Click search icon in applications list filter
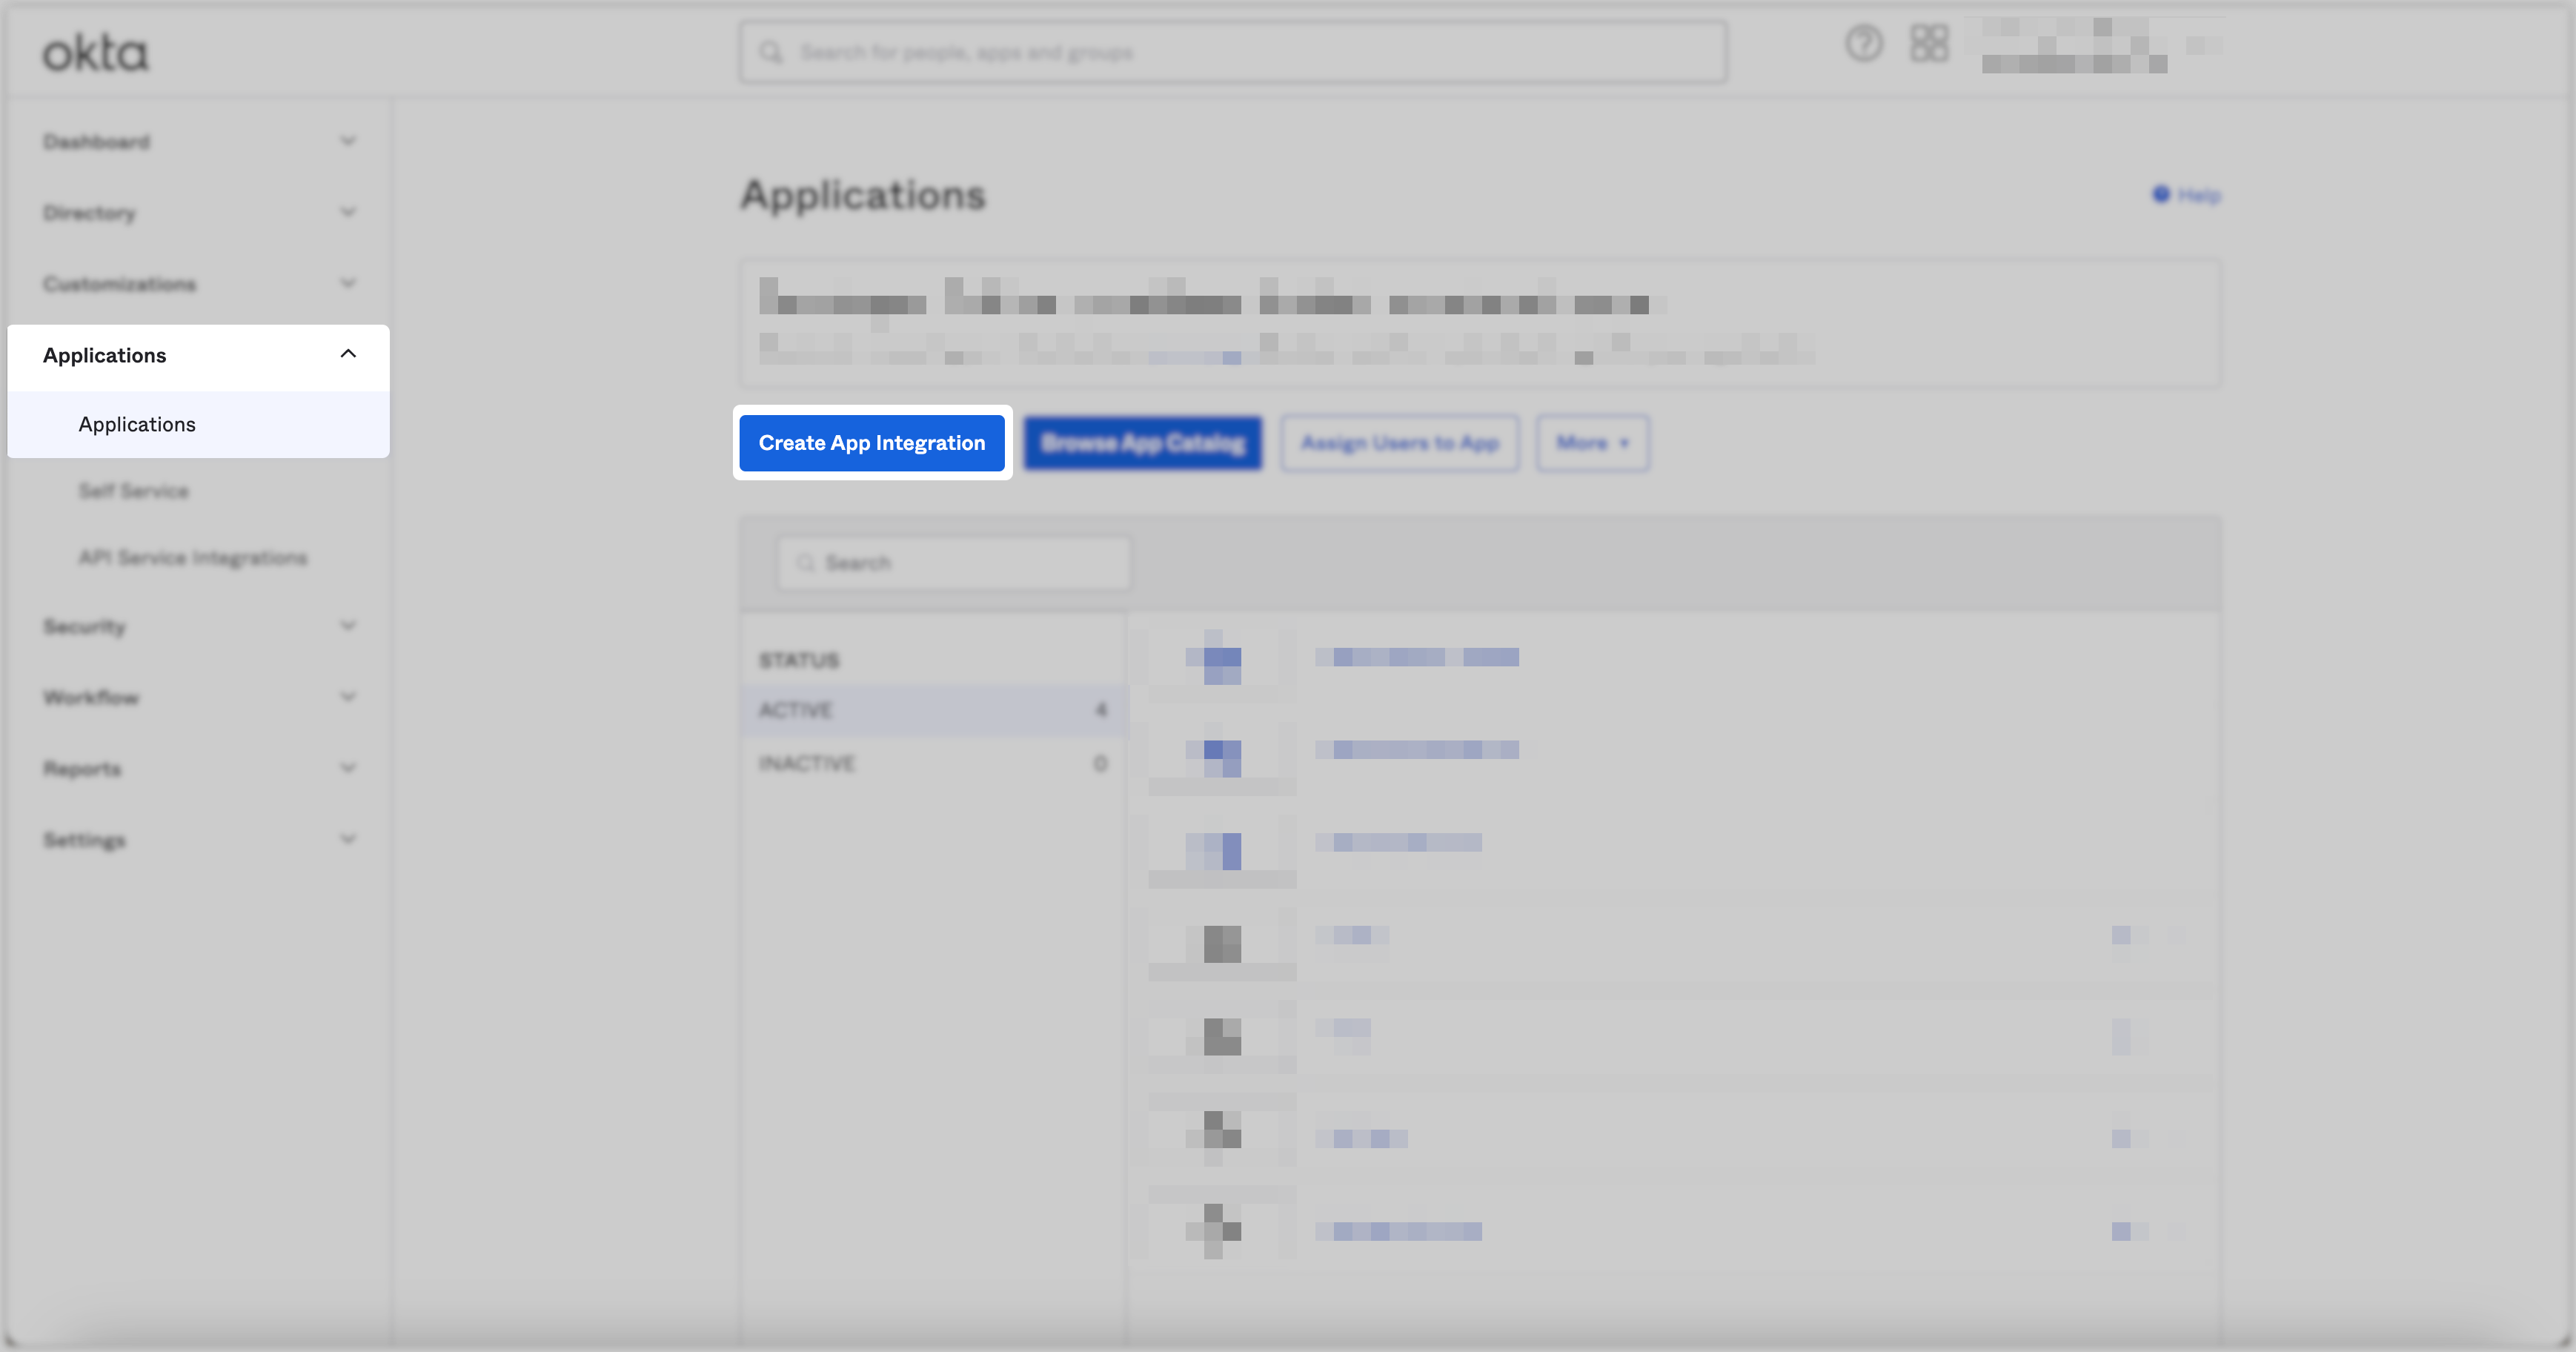This screenshot has height=1352, width=2576. [805, 563]
